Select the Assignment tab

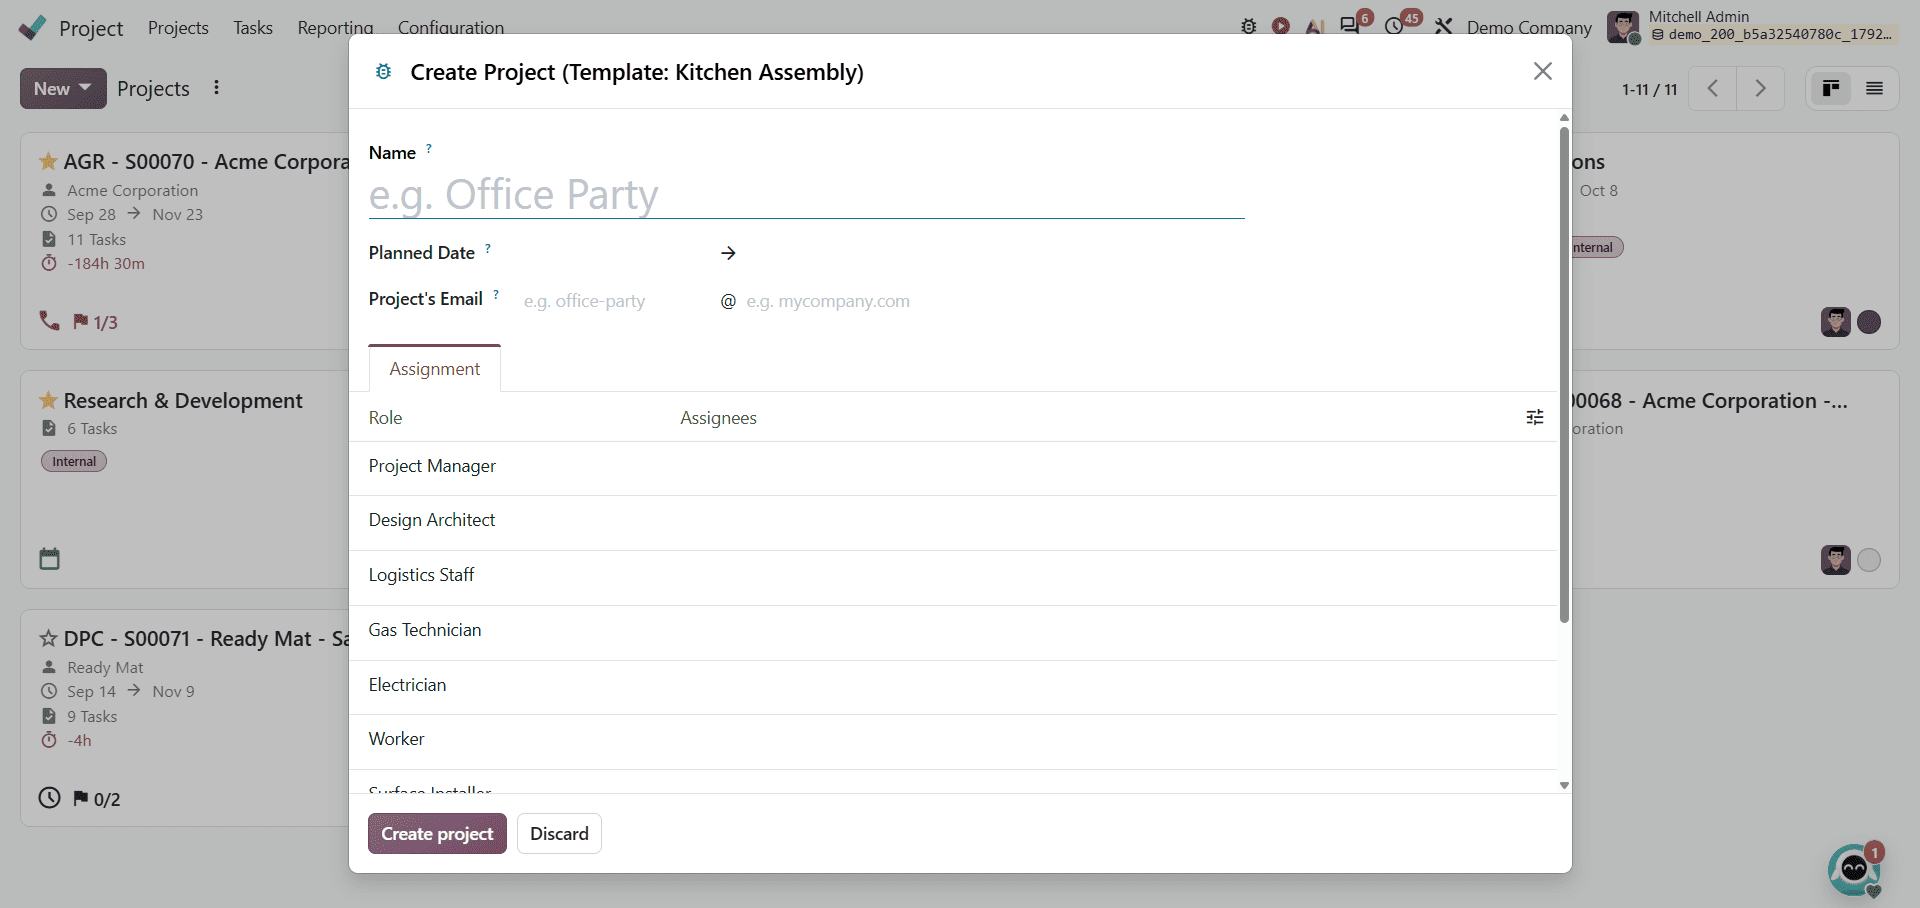click(x=435, y=369)
